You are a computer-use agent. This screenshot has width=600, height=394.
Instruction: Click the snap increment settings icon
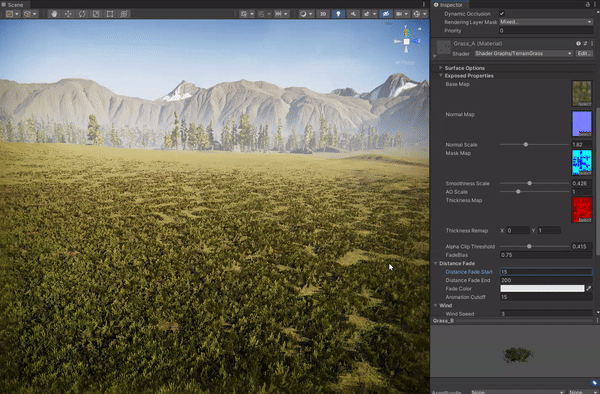click(x=278, y=14)
